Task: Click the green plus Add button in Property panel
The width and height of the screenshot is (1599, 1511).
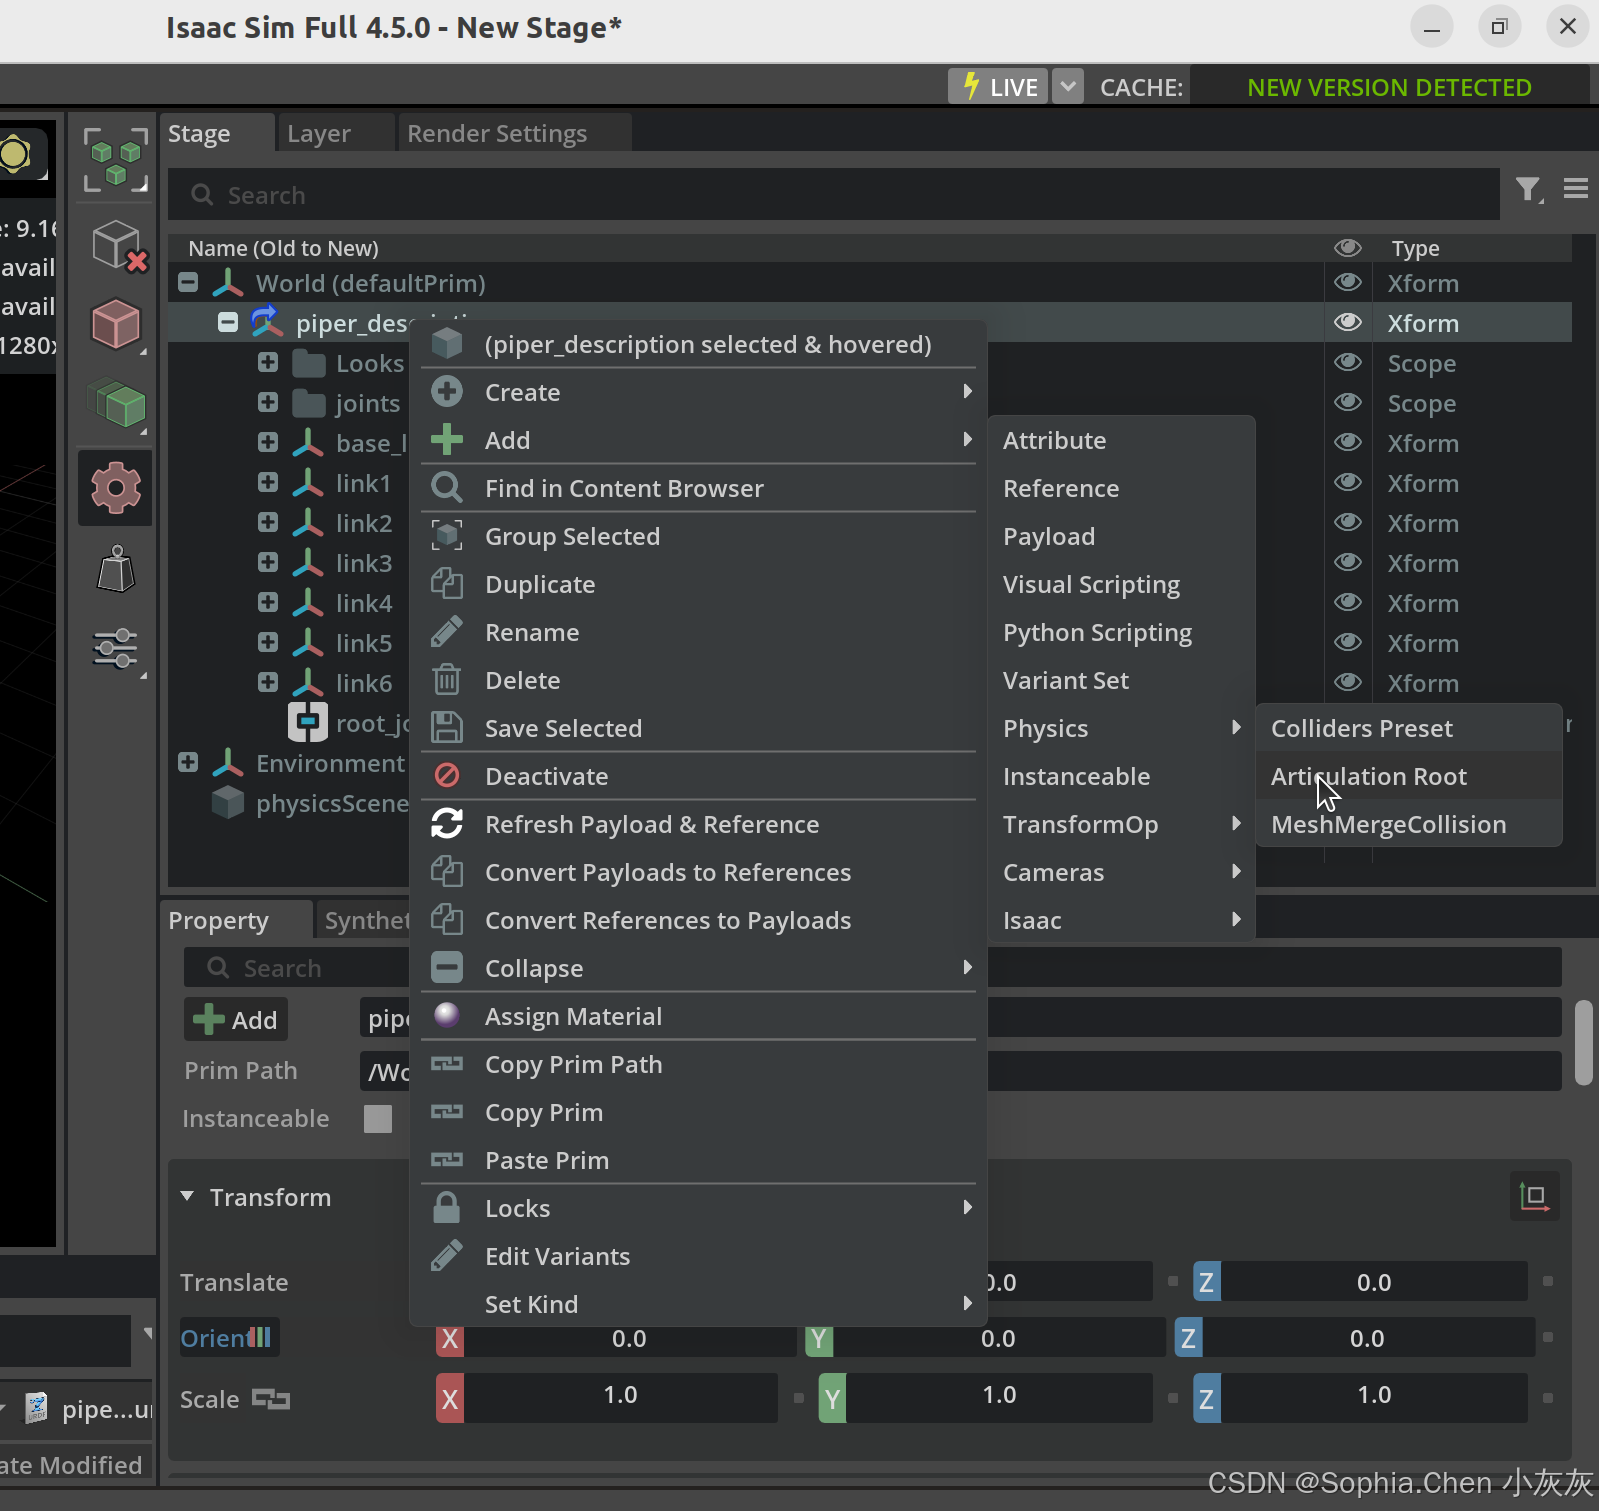Action: [x=236, y=1020]
